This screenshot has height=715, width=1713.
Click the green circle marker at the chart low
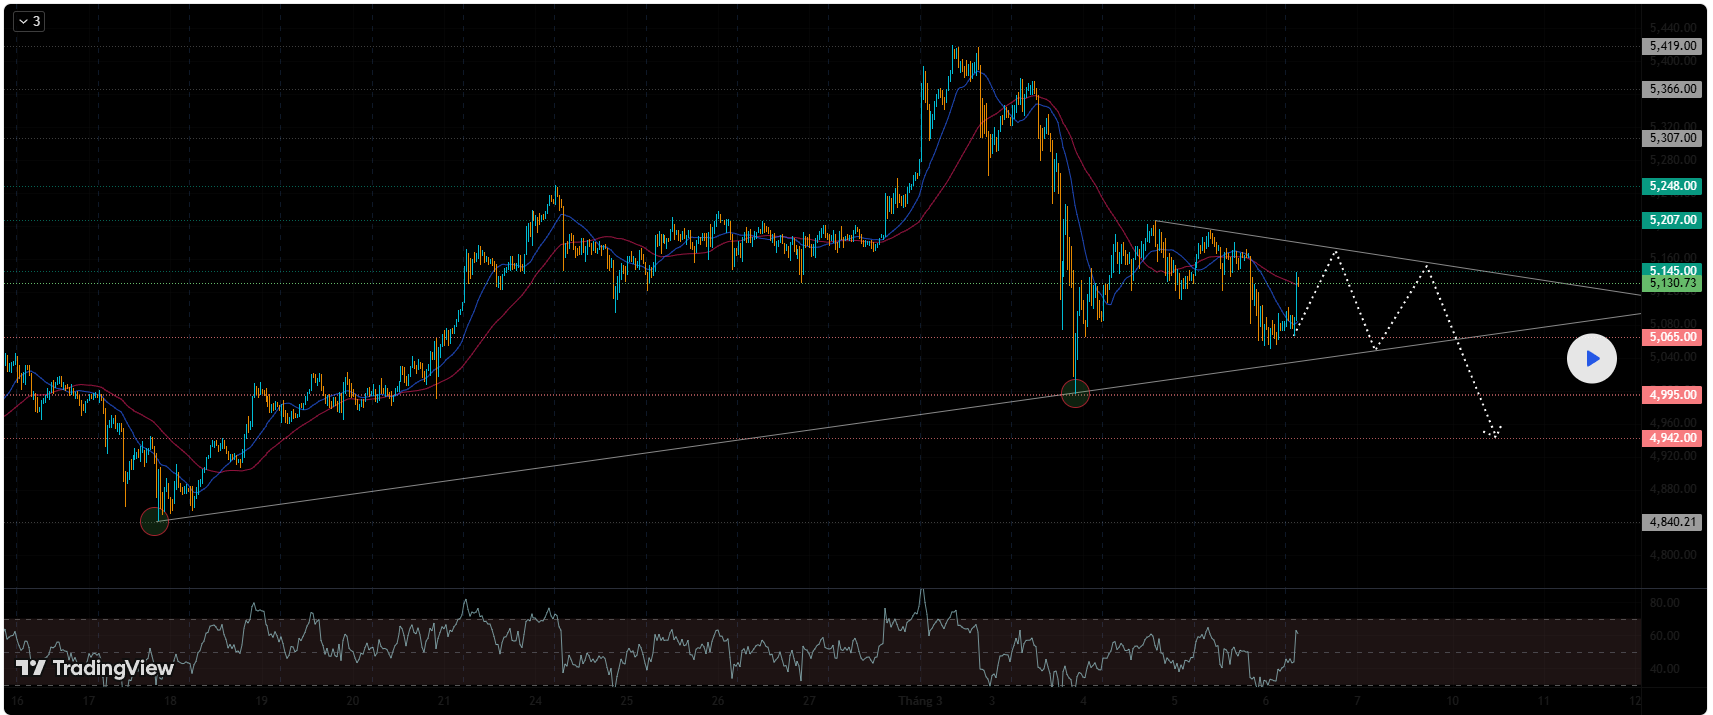(154, 521)
